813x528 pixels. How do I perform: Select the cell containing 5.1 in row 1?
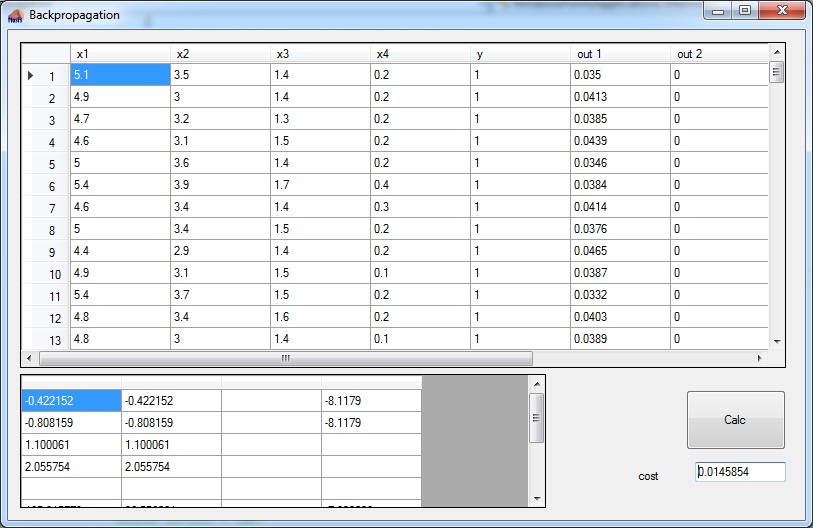tap(120, 75)
